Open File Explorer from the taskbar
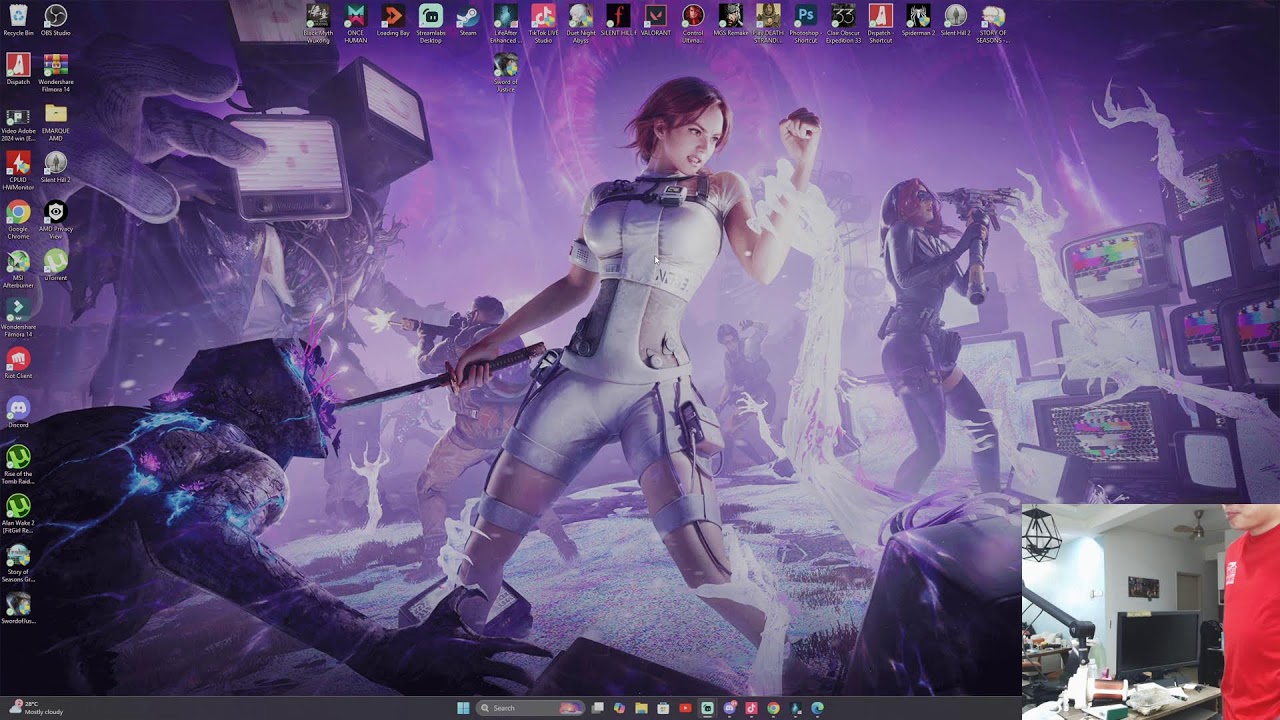 [x=641, y=708]
